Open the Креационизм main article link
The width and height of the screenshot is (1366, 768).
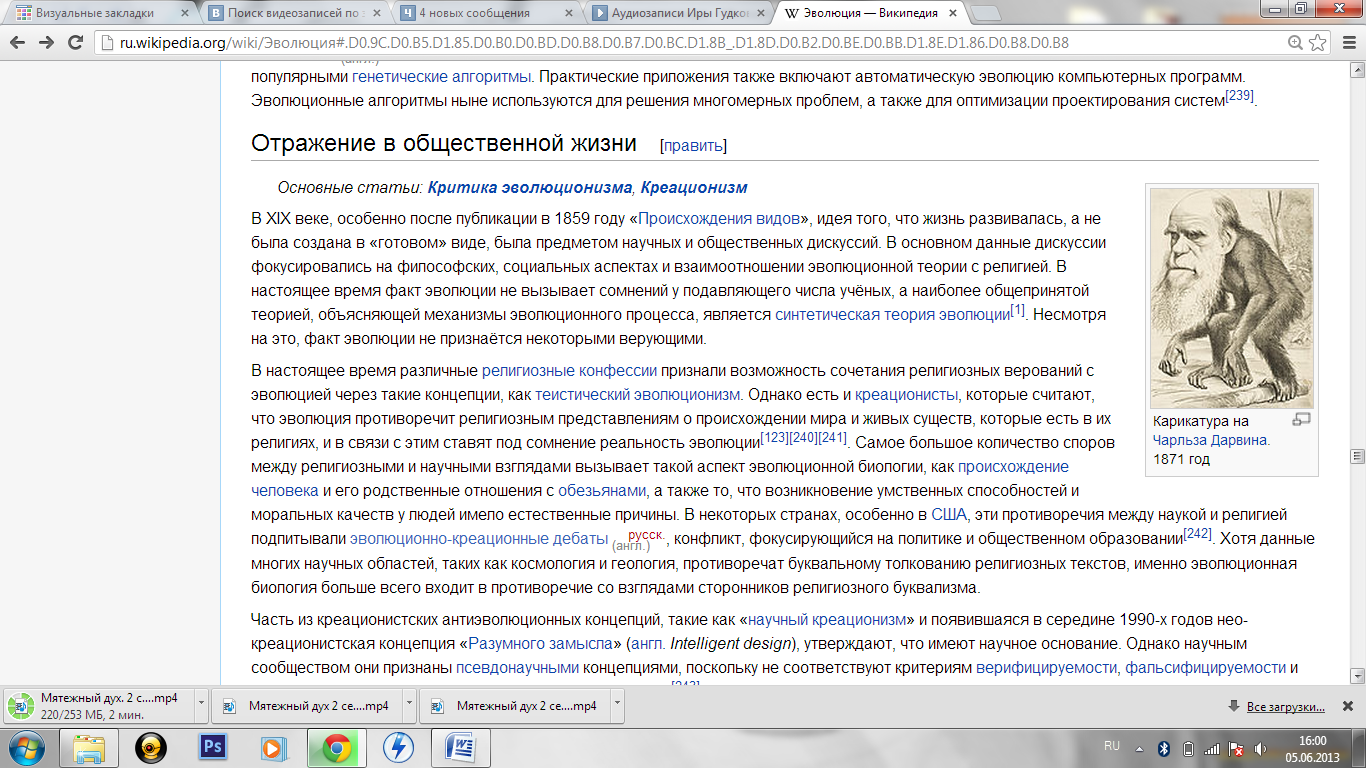click(694, 188)
